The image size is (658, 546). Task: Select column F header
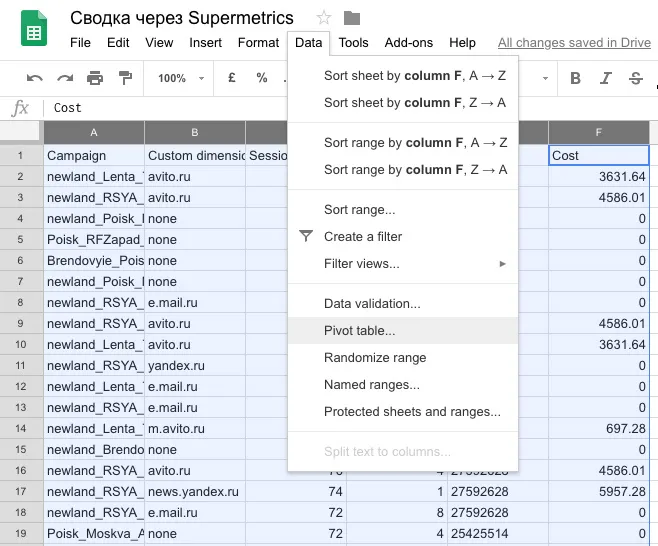pos(599,133)
